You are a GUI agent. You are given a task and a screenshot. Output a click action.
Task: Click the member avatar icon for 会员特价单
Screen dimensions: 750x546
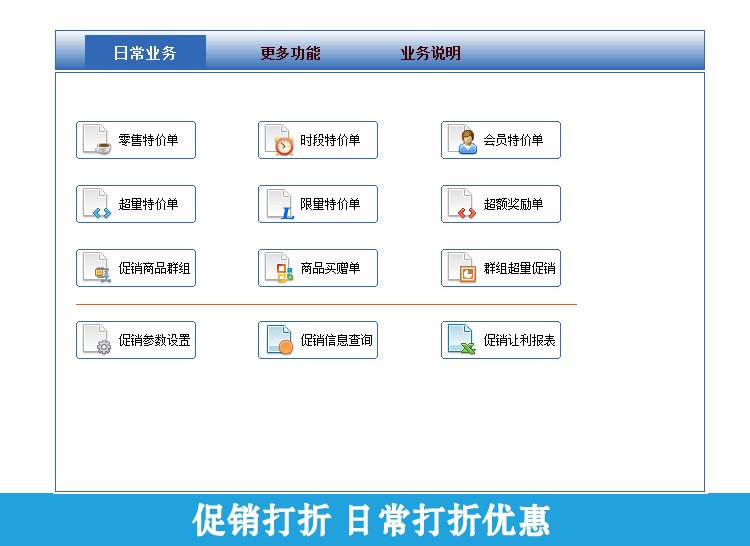463,140
